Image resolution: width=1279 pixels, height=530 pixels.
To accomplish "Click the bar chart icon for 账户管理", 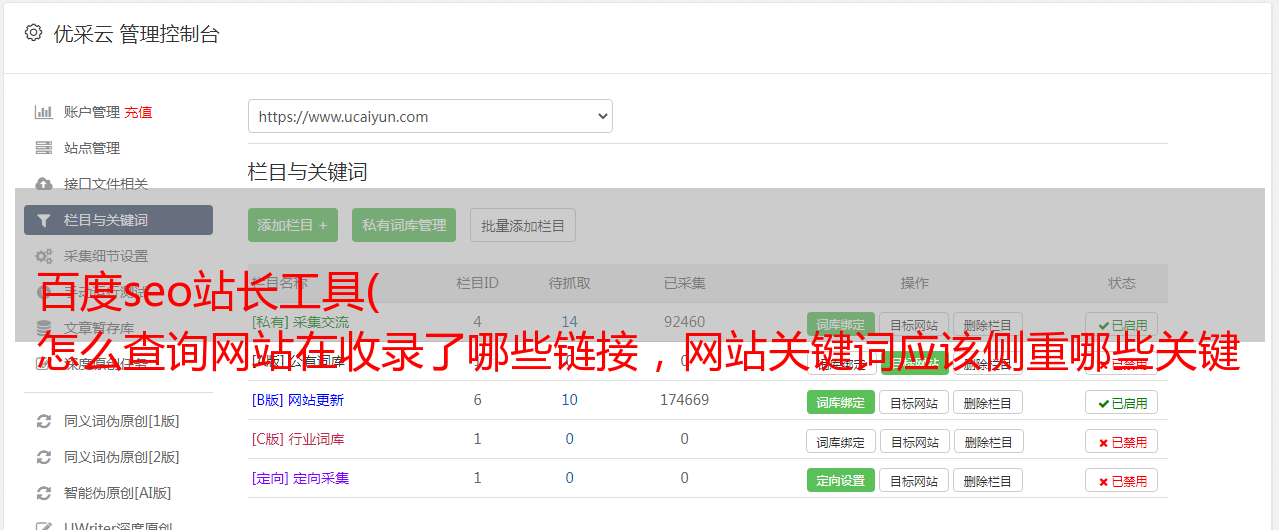I will click(43, 112).
